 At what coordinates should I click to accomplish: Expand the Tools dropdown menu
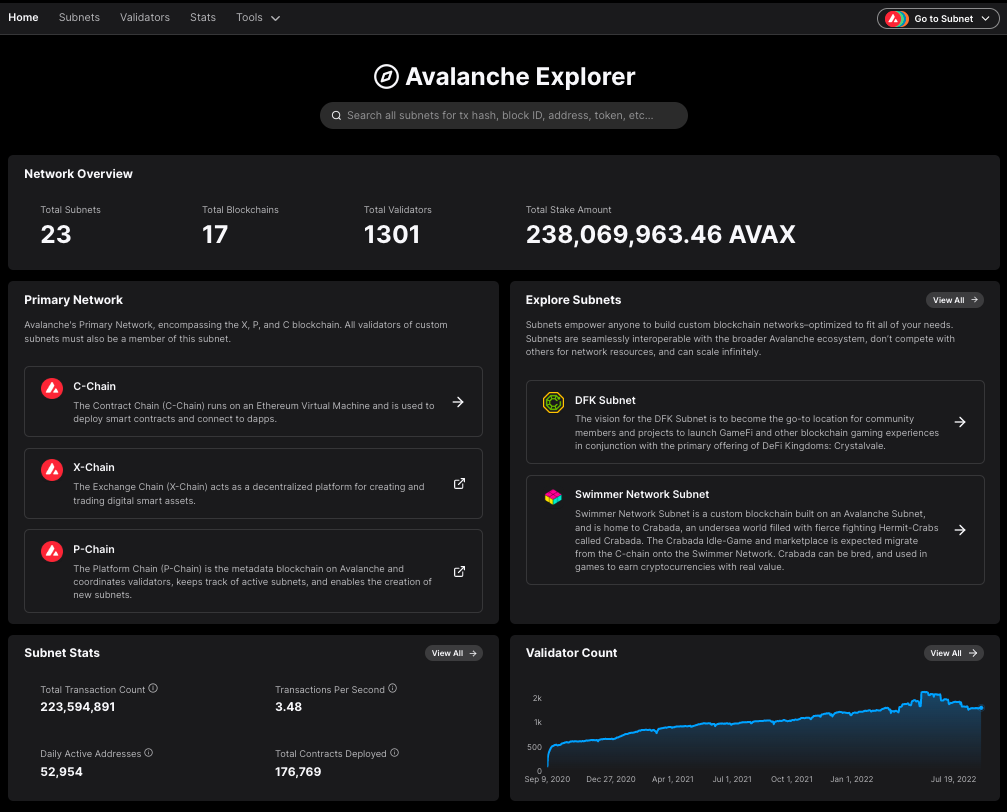257,17
